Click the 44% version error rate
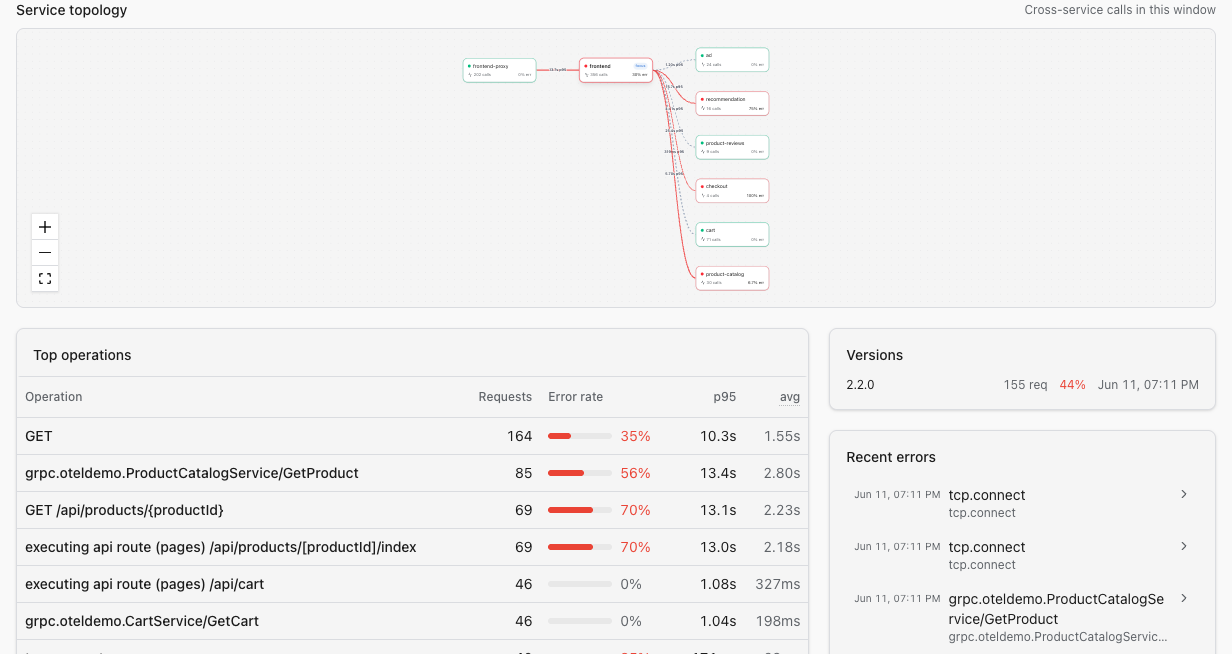1232x654 pixels. coord(1073,385)
